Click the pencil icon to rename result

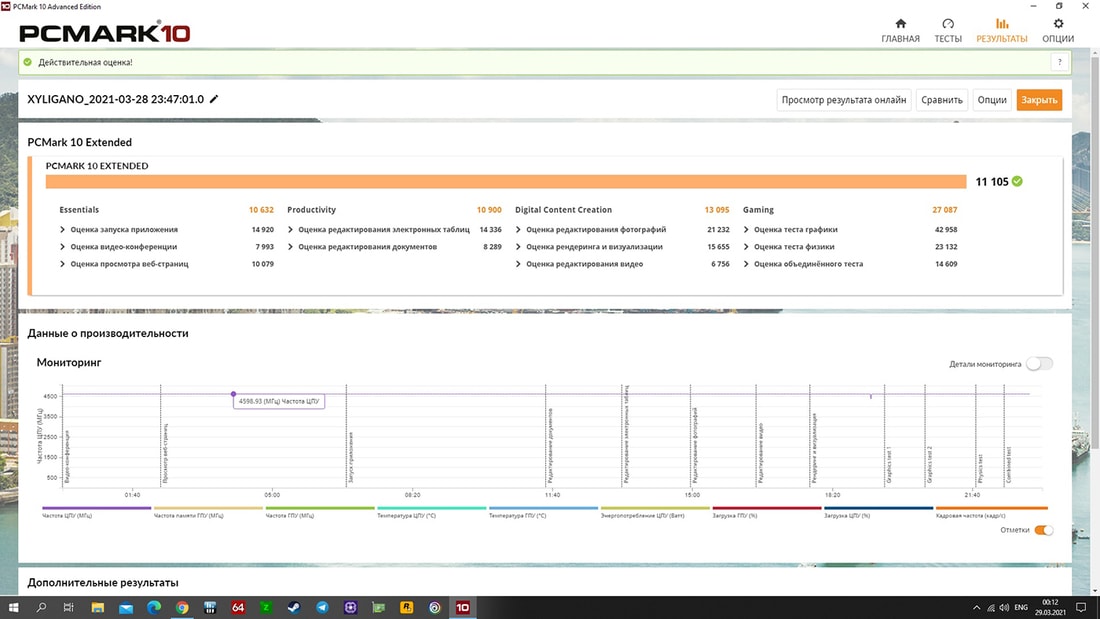[214, 99]
